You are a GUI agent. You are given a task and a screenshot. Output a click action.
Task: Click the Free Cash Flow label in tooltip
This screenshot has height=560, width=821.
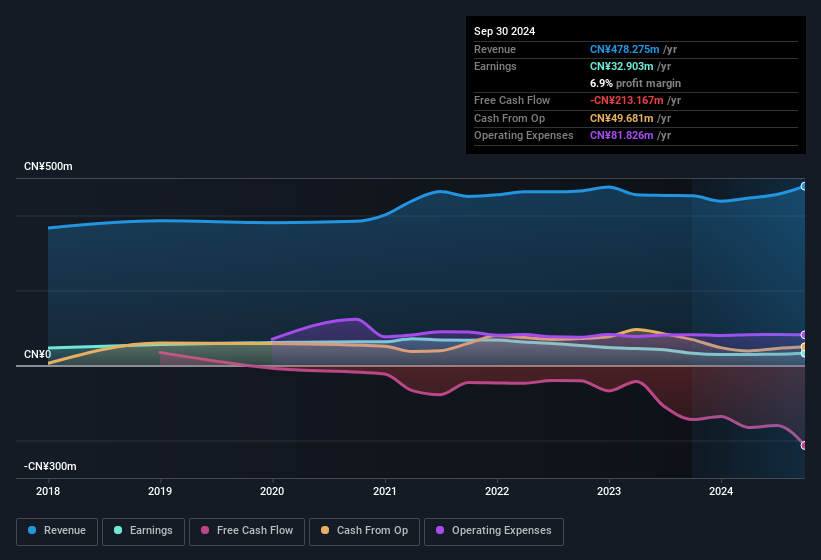pos(512,100)
